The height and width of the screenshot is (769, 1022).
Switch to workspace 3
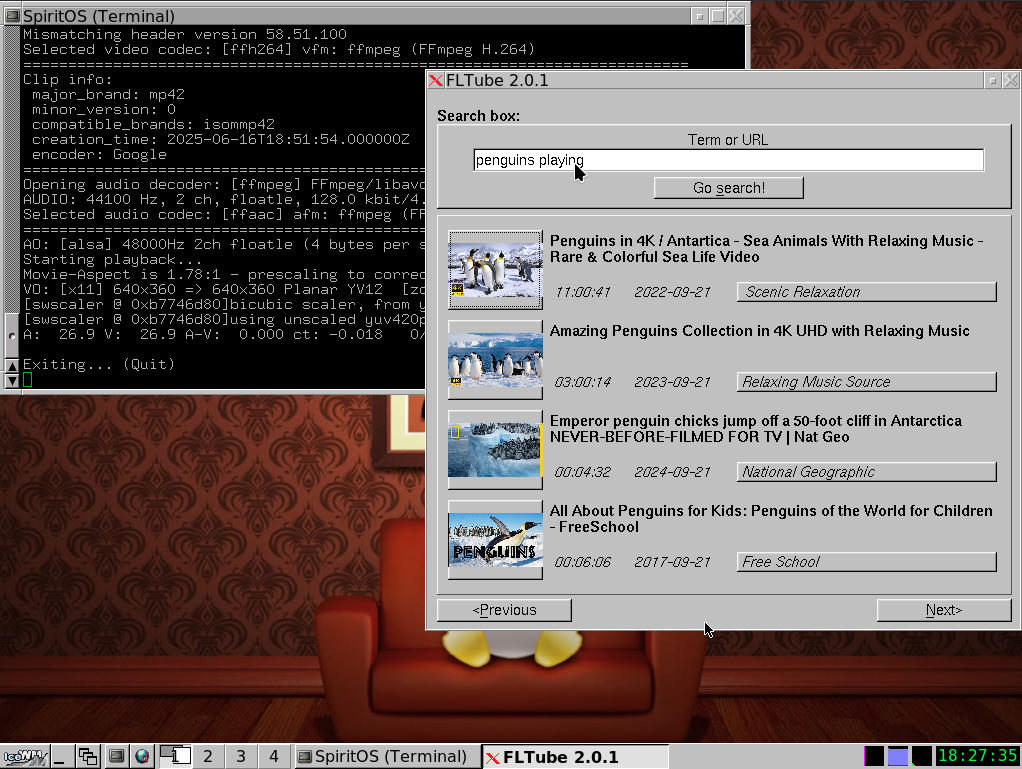(241, 756)
